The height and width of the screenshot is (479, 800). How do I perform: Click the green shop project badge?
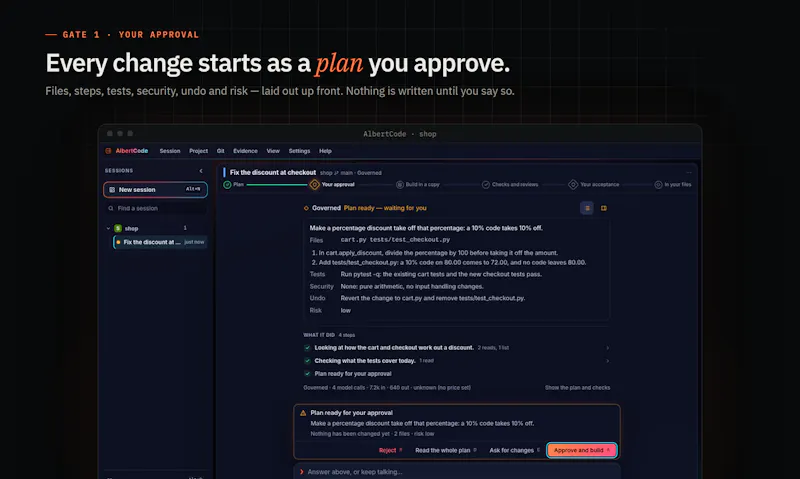tap(118, 228)
